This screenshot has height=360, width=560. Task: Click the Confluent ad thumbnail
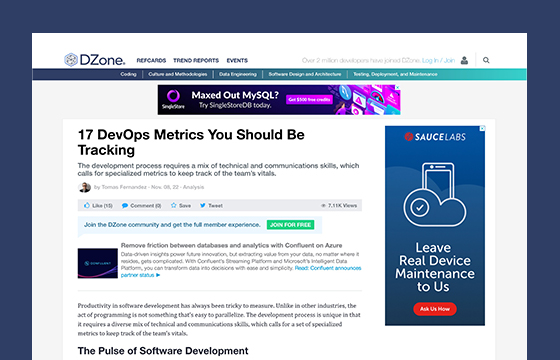(x=98, y=263)
